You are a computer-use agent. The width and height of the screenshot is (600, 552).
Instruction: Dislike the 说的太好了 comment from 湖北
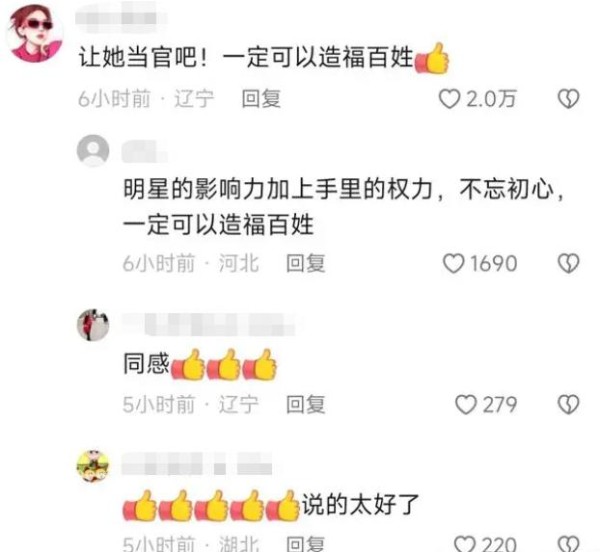(568, 544)
